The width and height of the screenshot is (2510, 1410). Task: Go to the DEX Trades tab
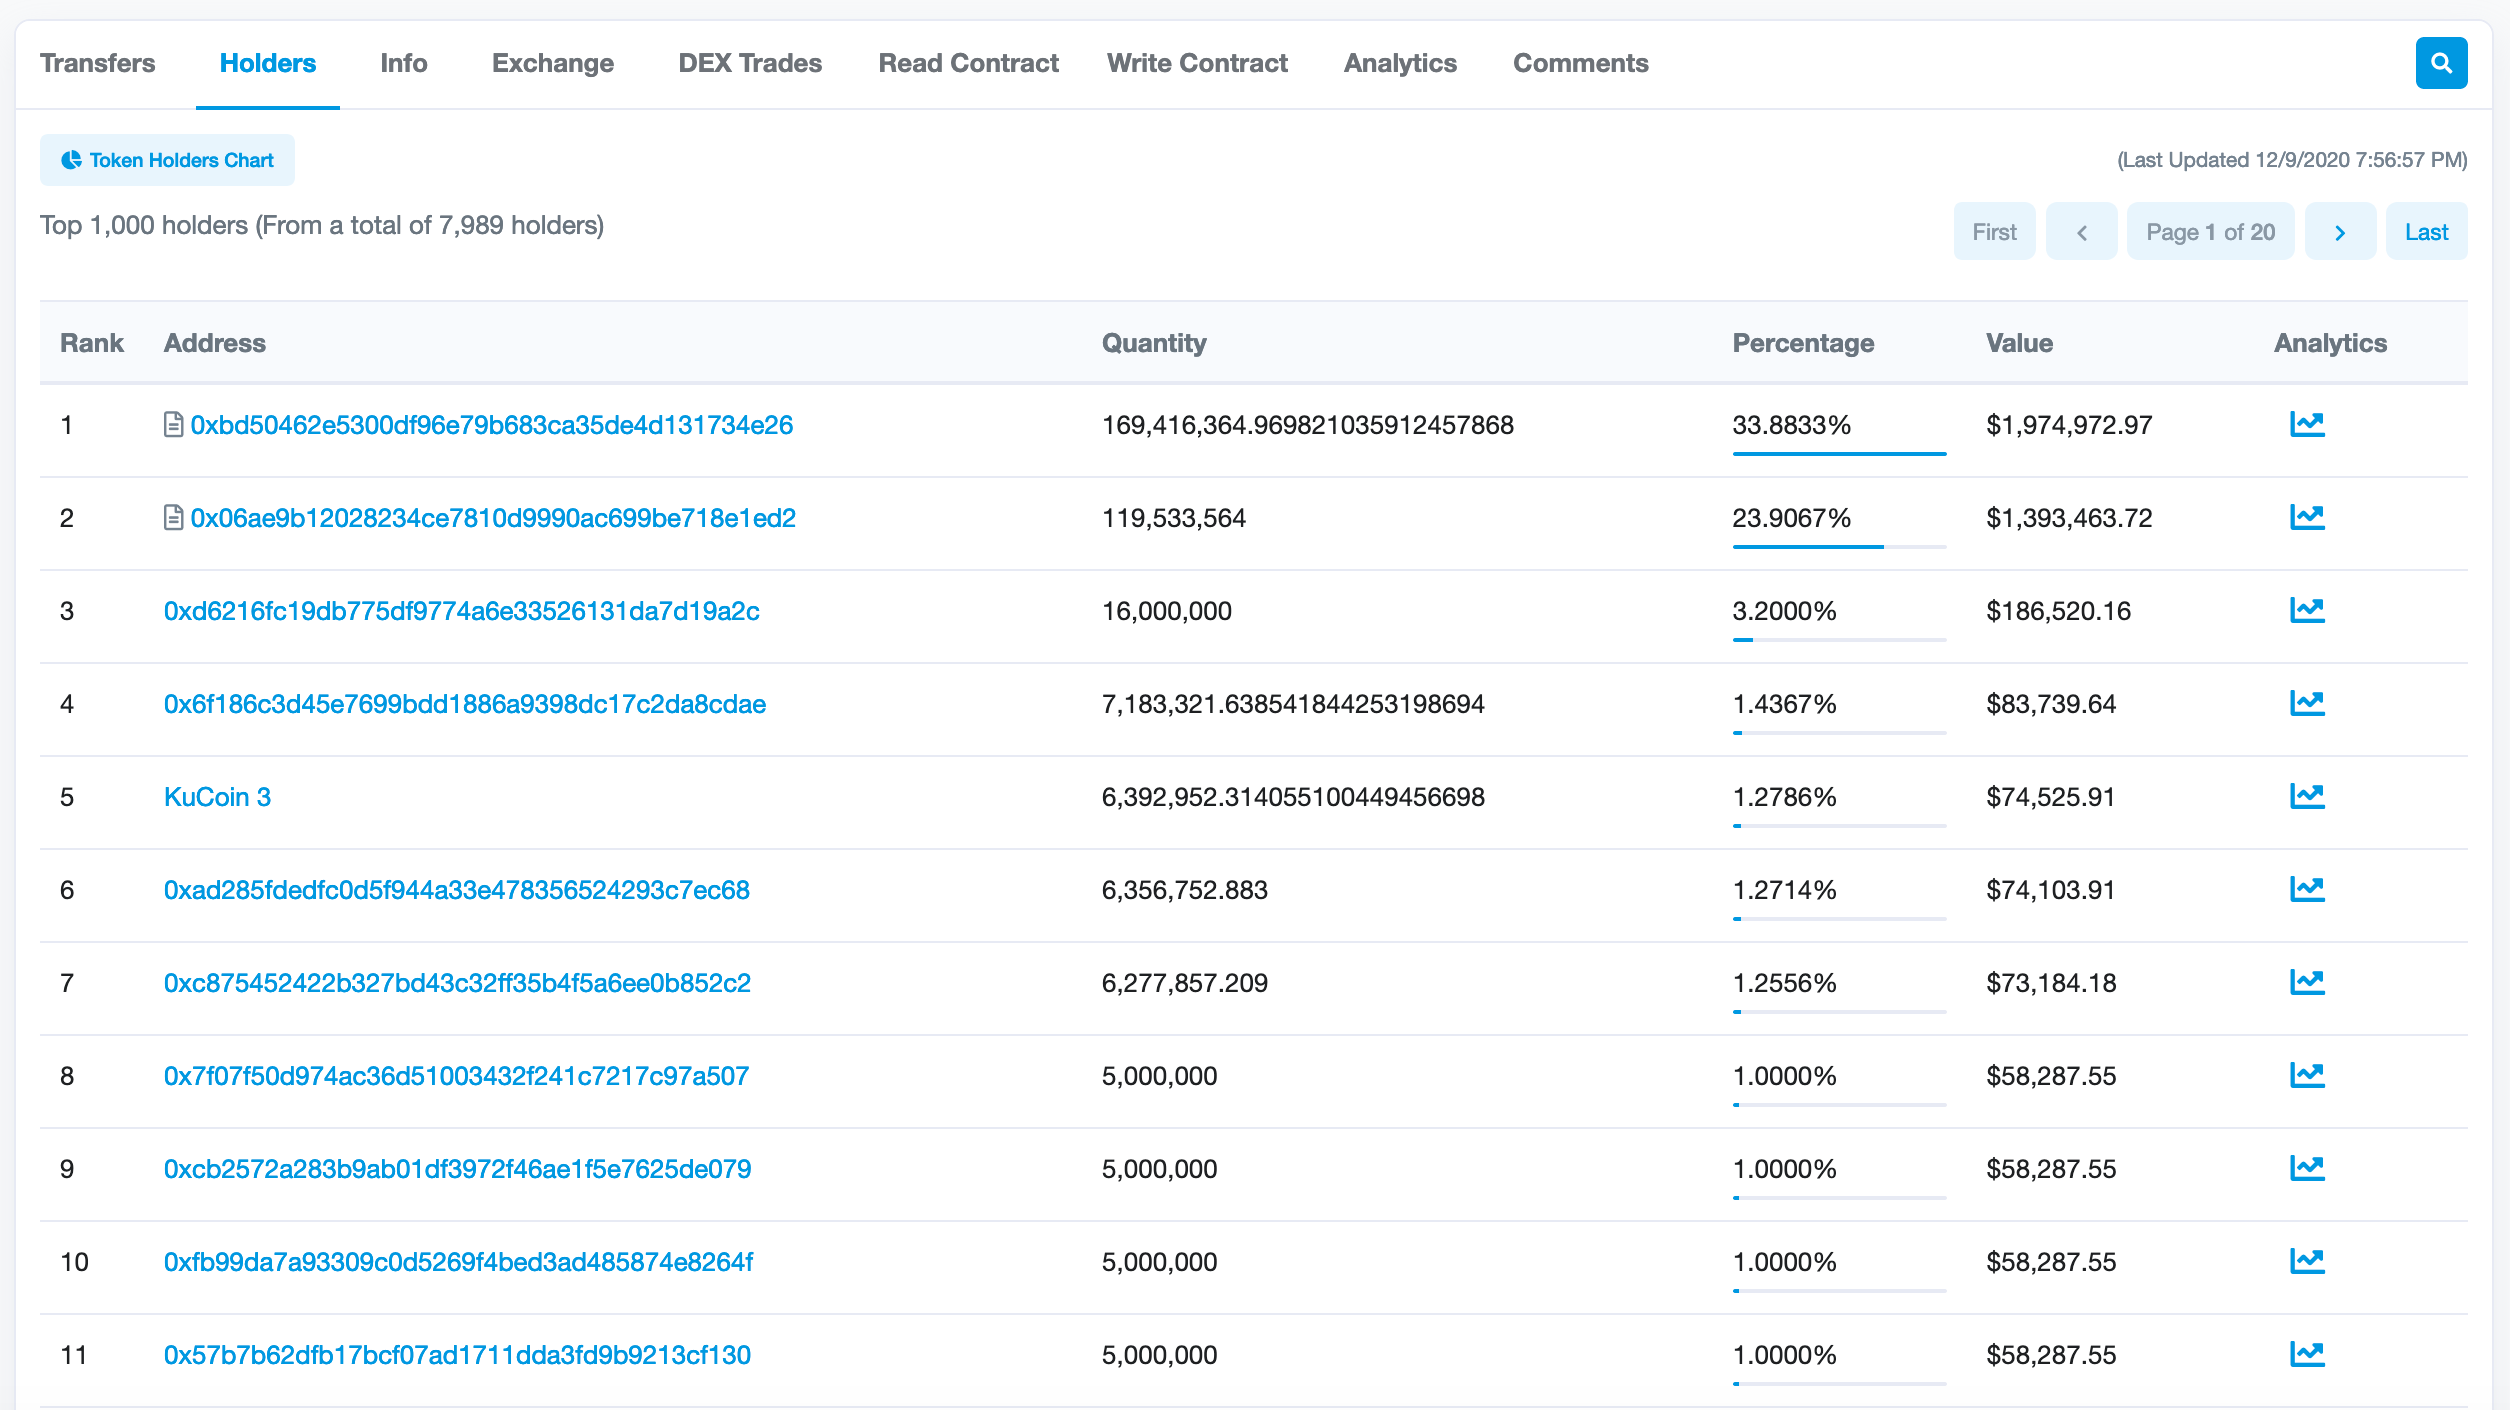[x=750, y=63]
